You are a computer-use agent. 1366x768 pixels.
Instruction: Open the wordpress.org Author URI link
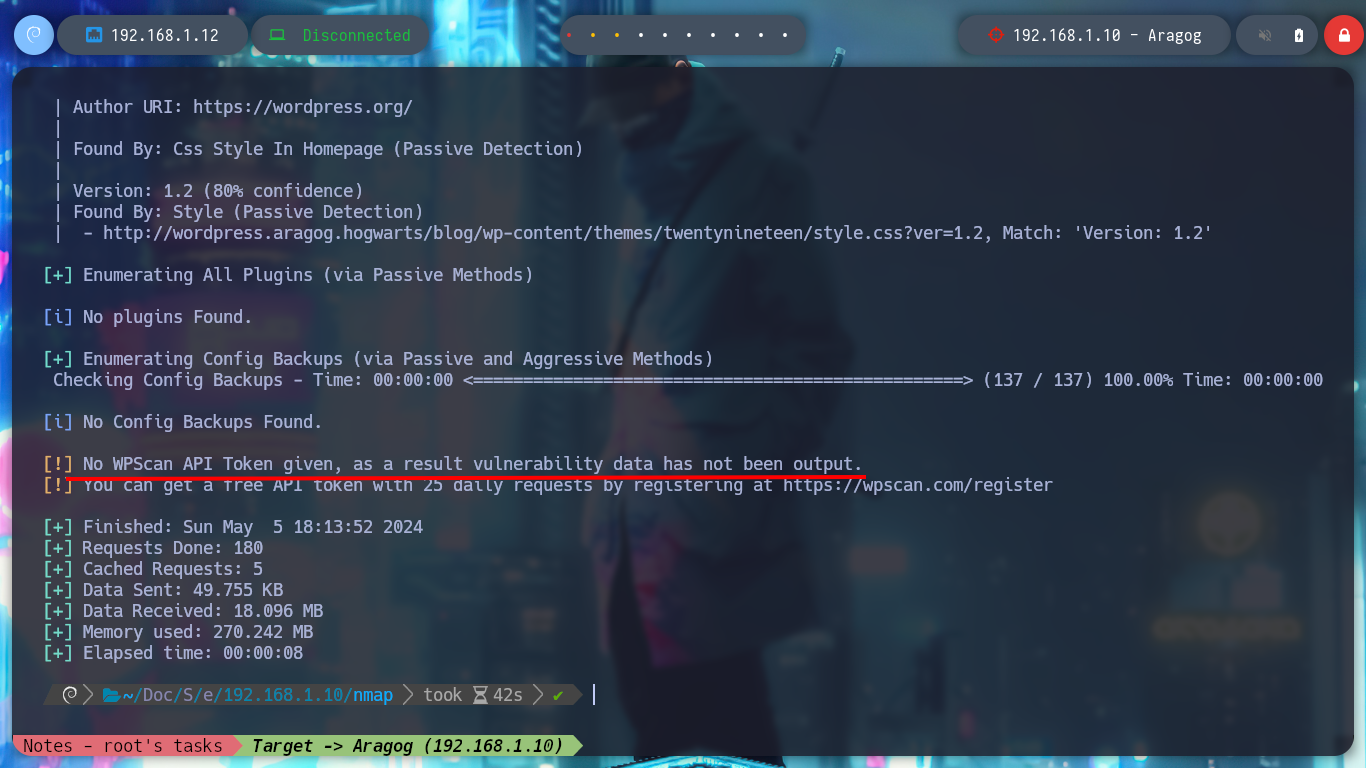(x=303, y=107)
